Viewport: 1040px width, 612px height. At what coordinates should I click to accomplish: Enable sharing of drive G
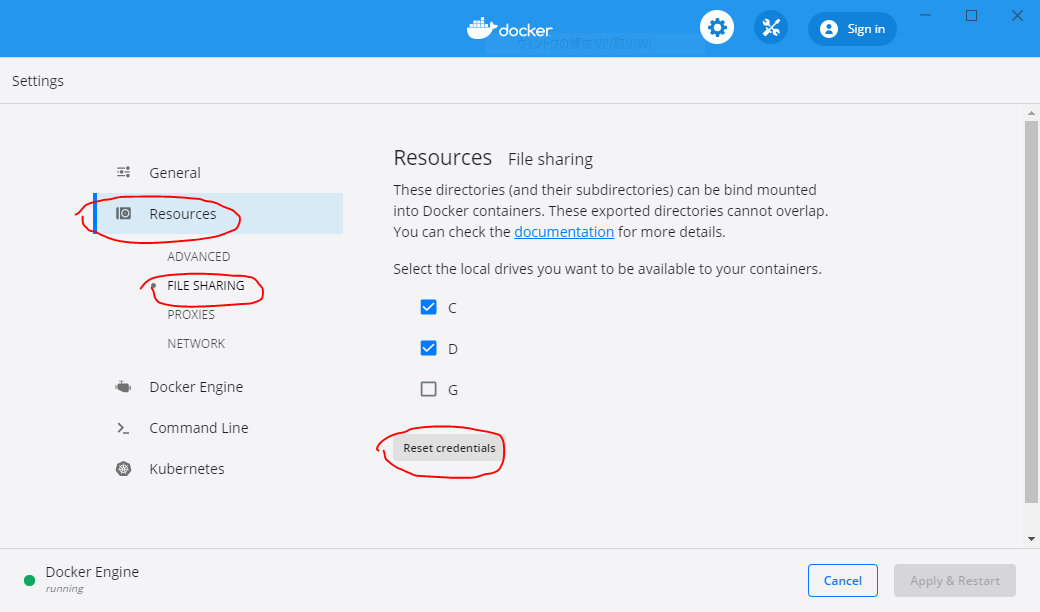(429, 389)
